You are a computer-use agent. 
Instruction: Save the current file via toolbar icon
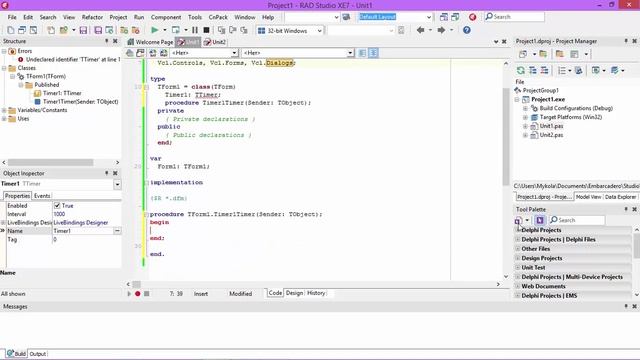point(83,30)
